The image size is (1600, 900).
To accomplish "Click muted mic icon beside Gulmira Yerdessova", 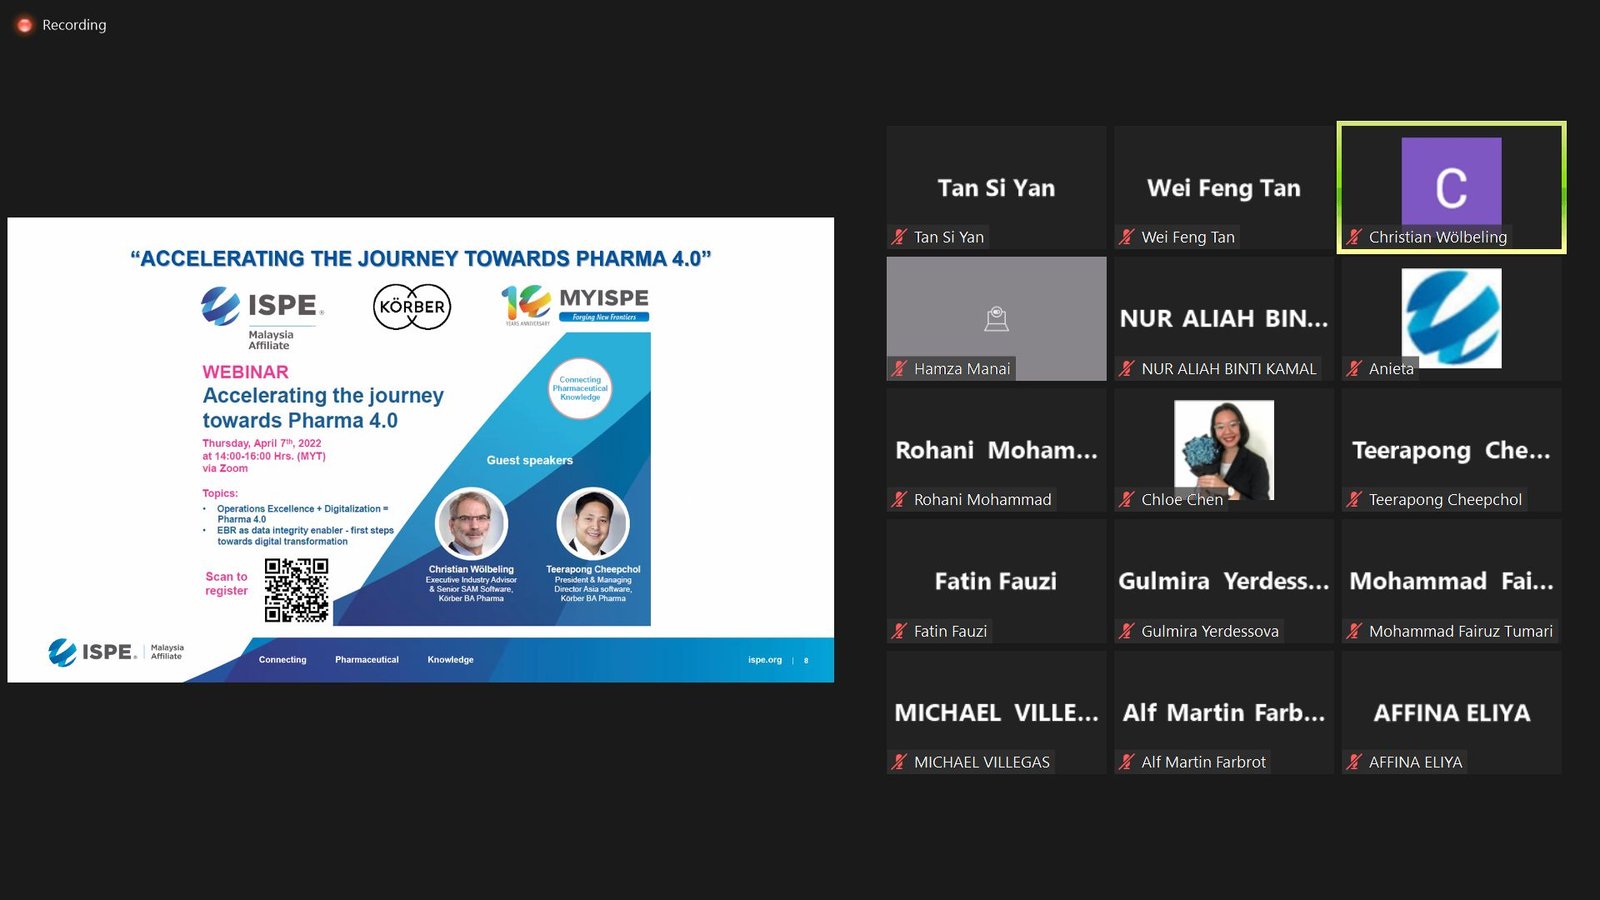I will tap(1127, 631).
